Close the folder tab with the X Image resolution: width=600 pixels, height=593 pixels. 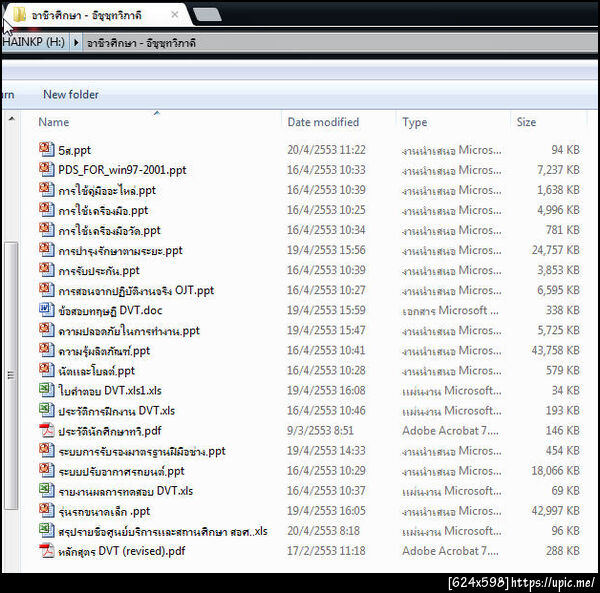pos(174,15)
